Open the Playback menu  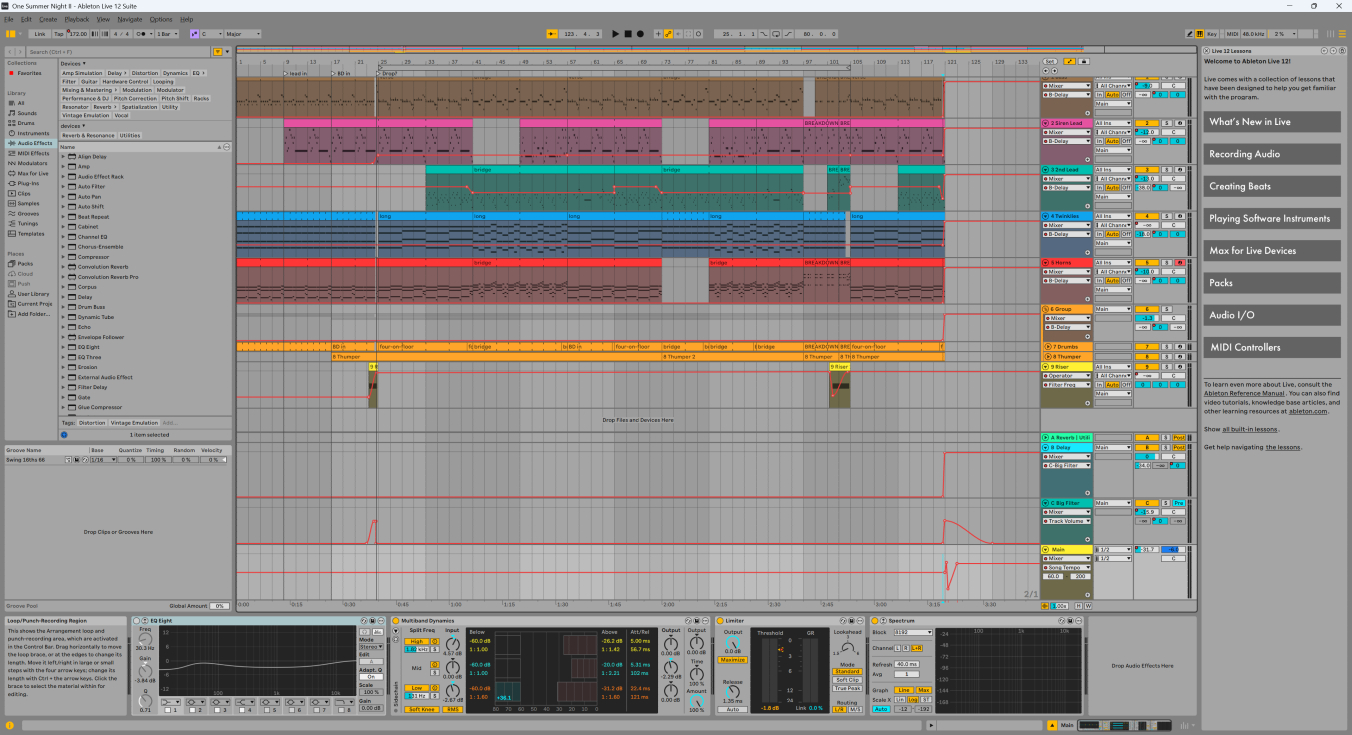click(x=77, y=19)
